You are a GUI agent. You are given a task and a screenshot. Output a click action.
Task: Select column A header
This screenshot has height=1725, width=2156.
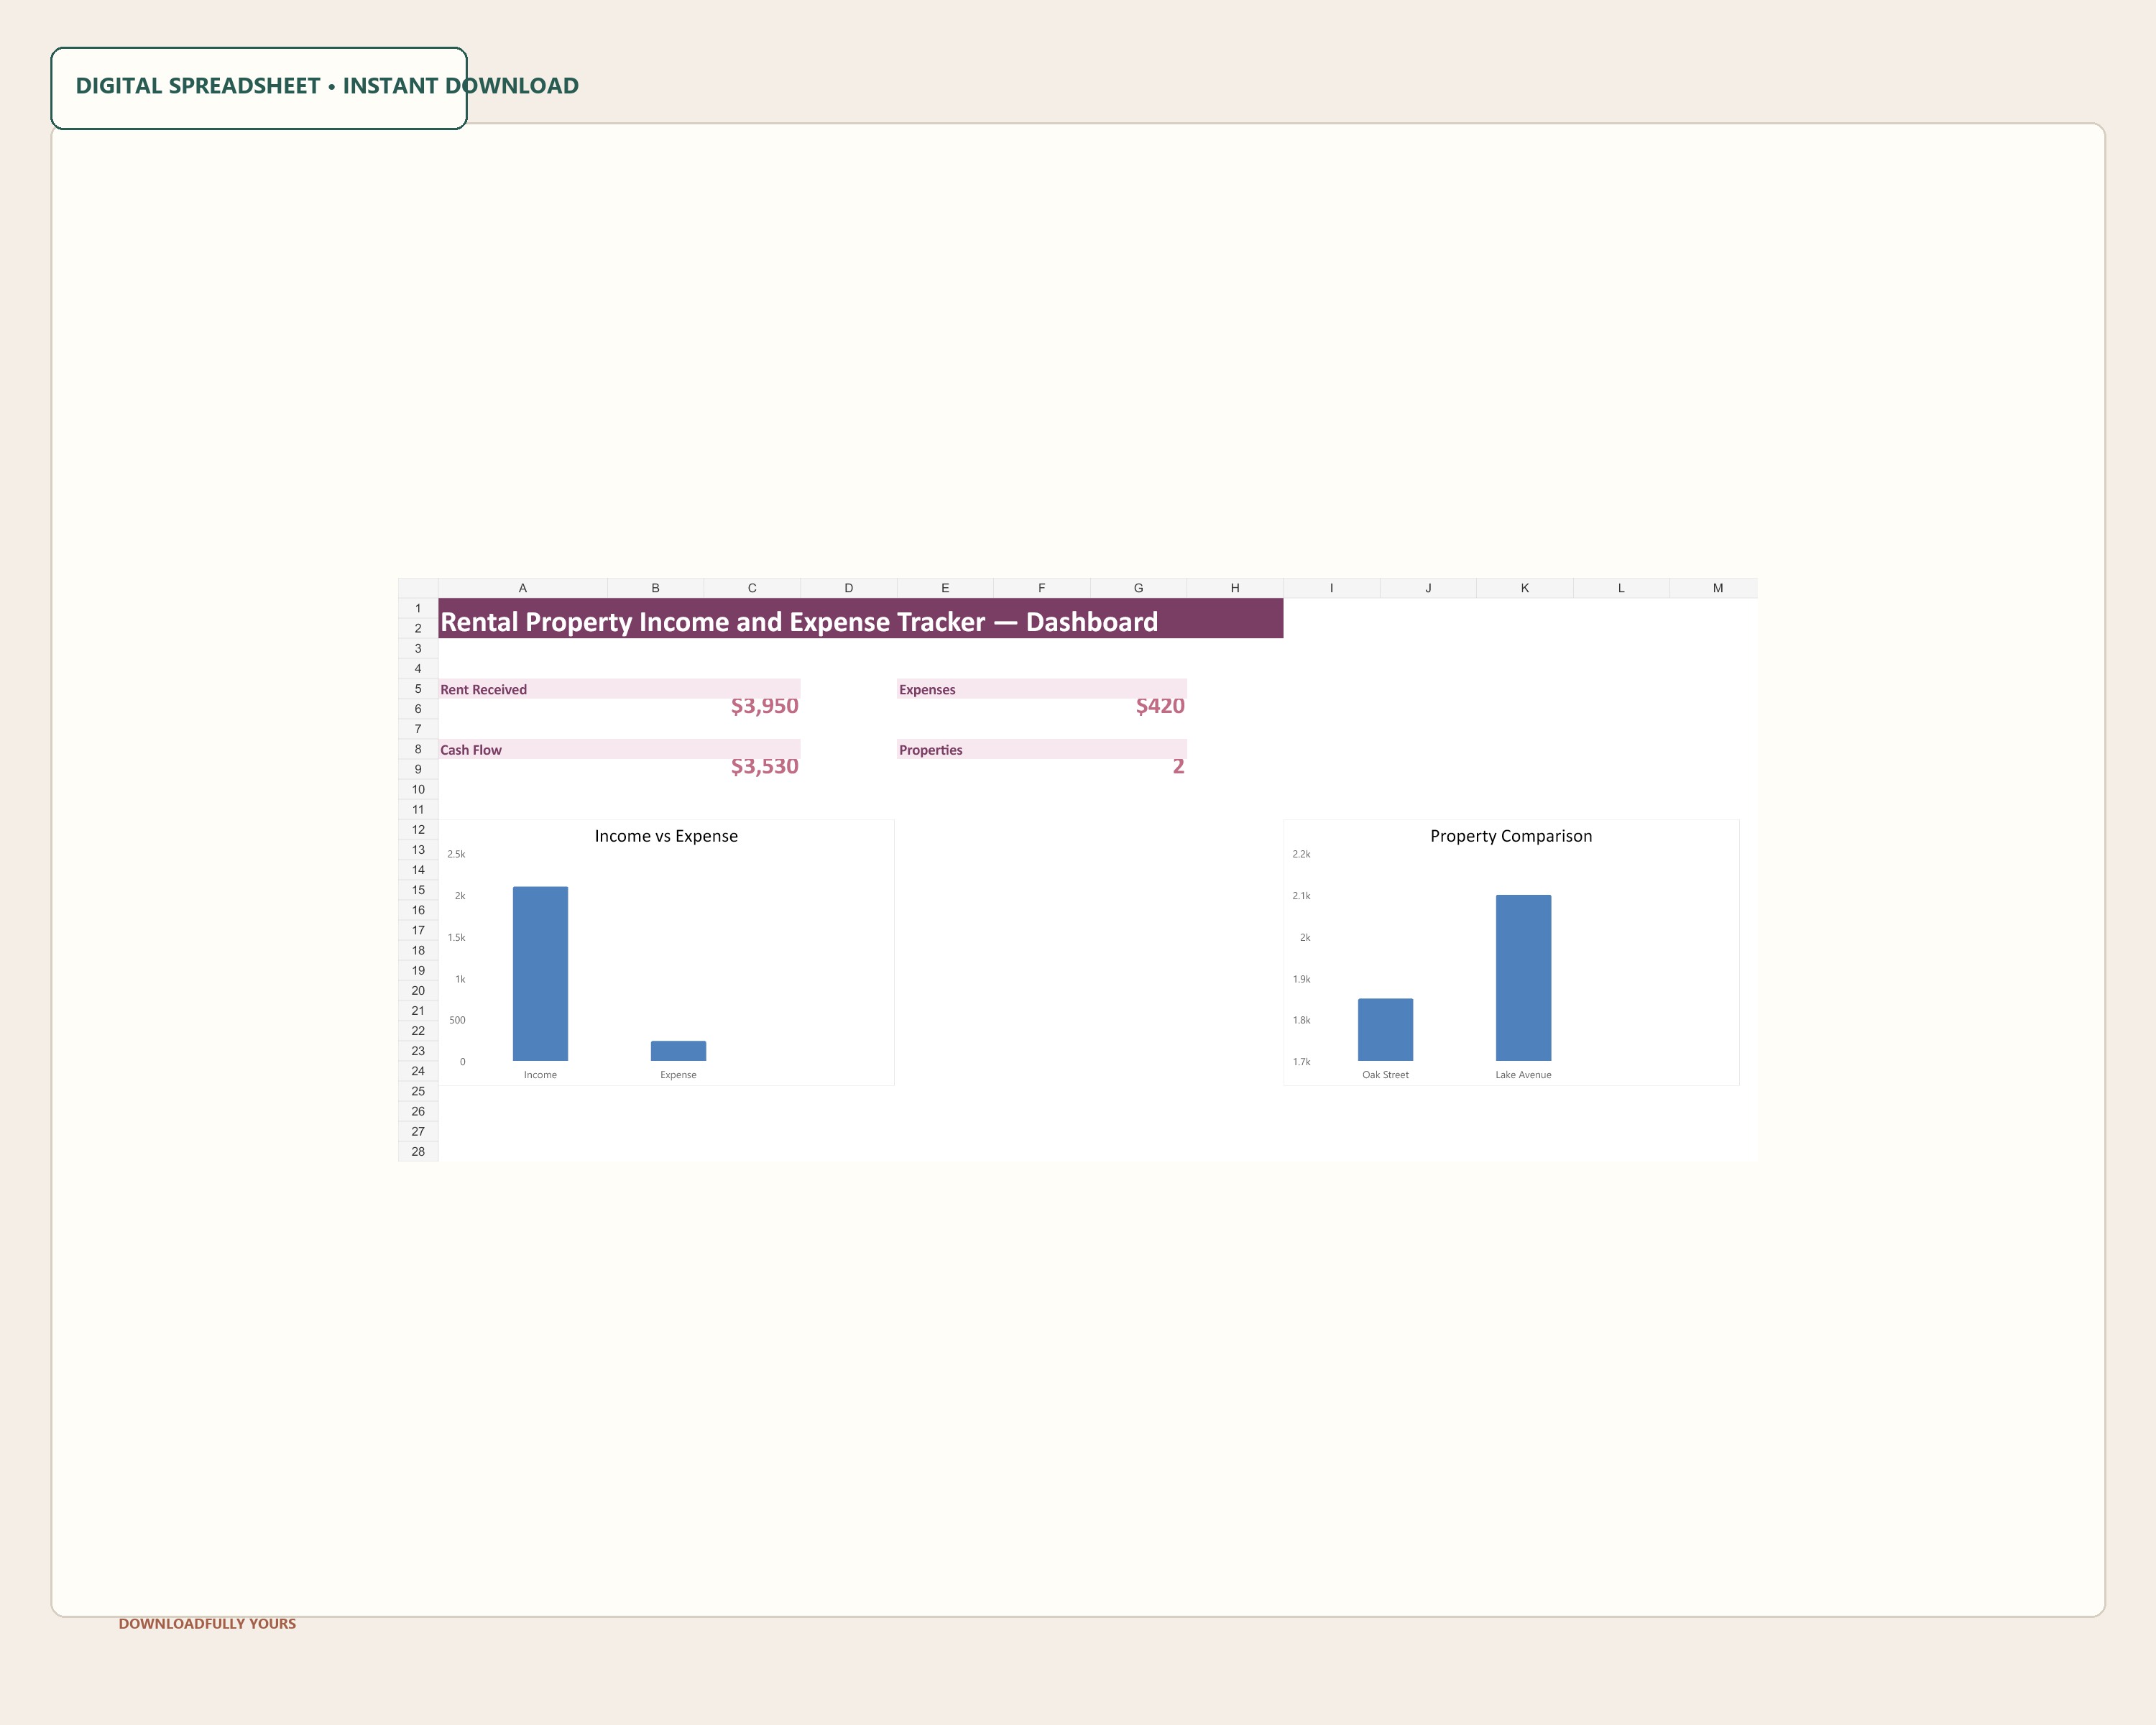[523, 588]
